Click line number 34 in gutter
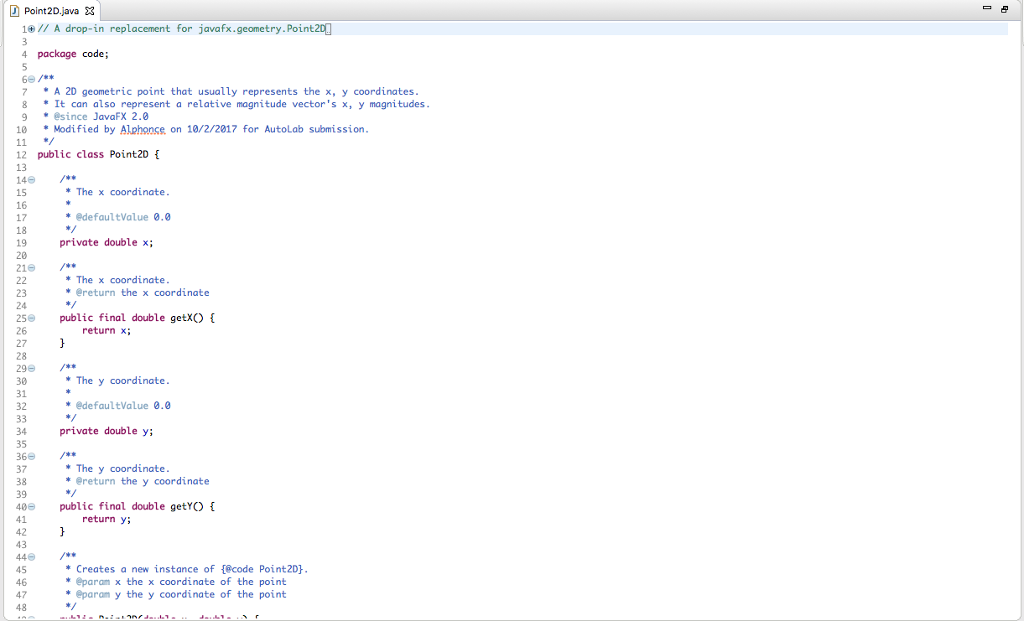The image size is (1024, 621). tap(22, 432)
